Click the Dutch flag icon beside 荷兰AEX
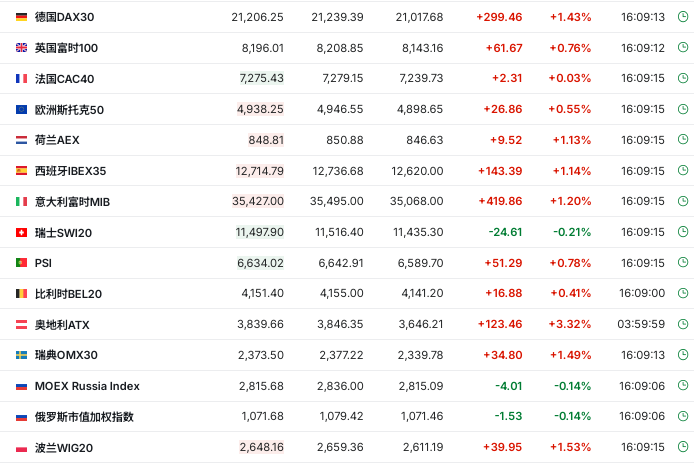This screenshot has width=699, height=464. point(21,140)
